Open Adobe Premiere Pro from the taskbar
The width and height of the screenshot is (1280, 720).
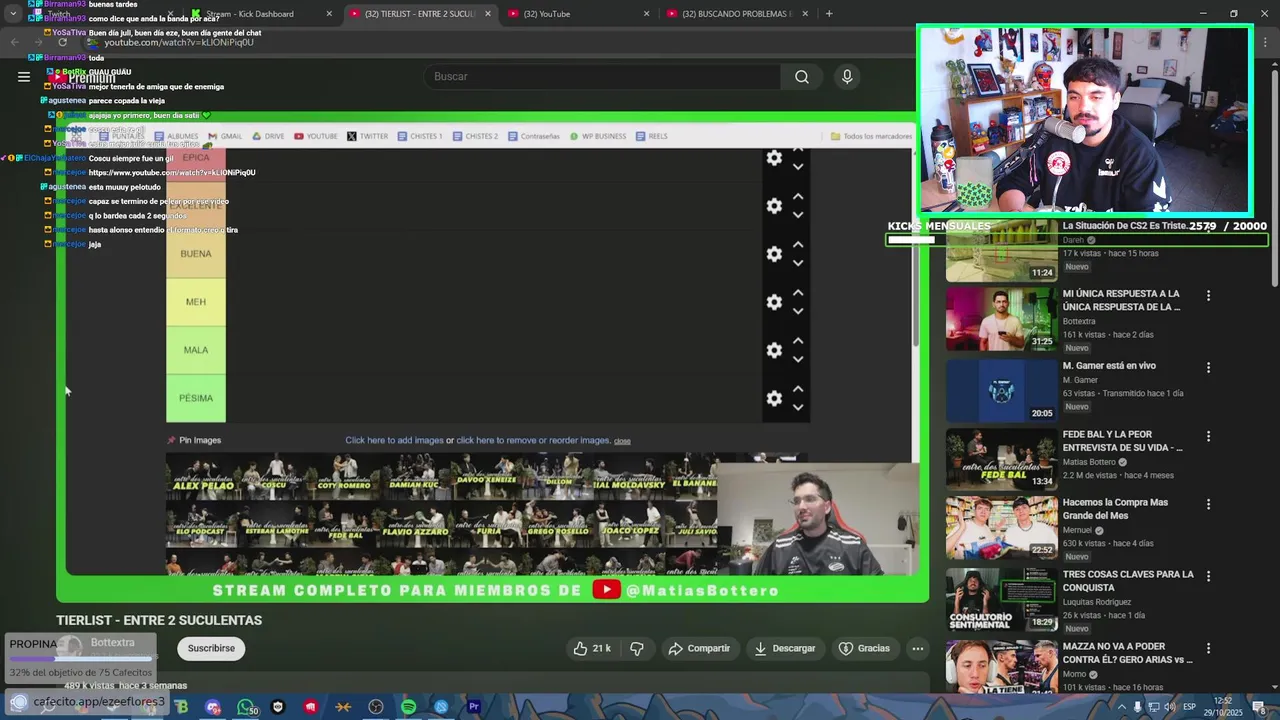pyautogui.click(x=474, y=707)
